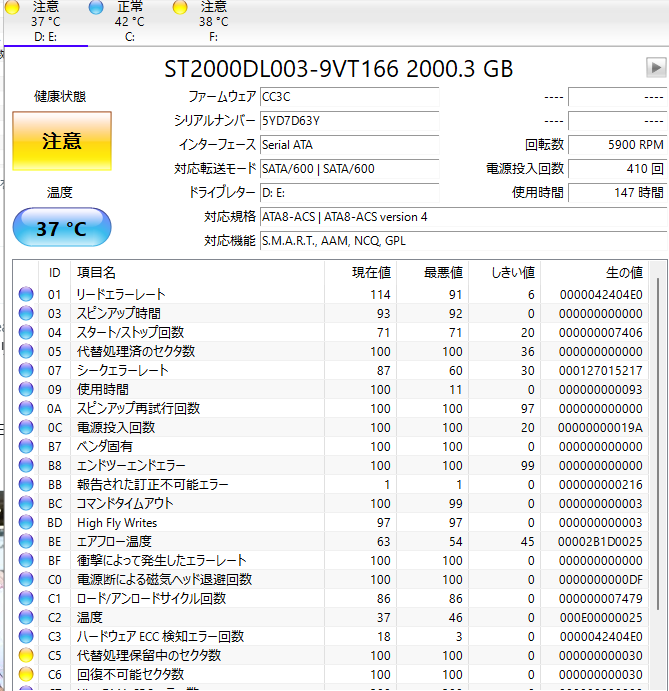Screen dimensions: 669x691
Task: Select the リードエラーレート attribute name
Action: (x=121, y=294)
